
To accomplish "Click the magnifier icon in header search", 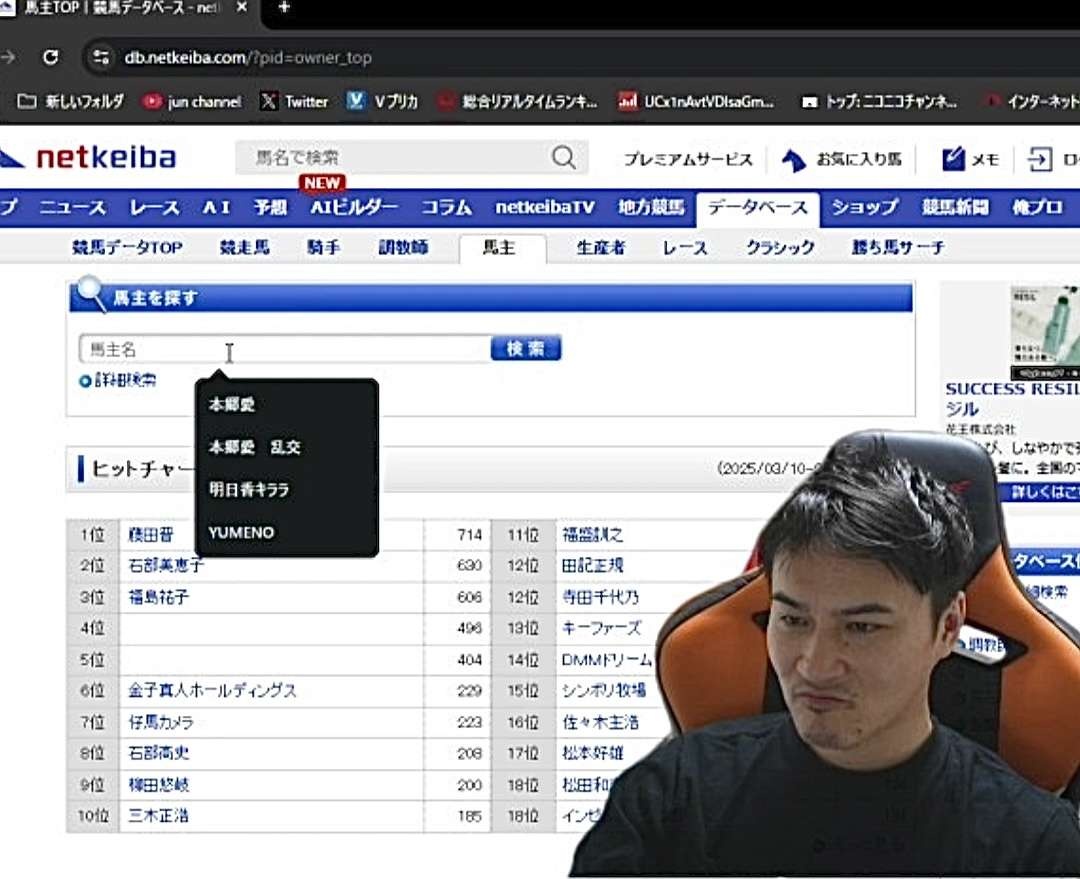I will 564,158.
